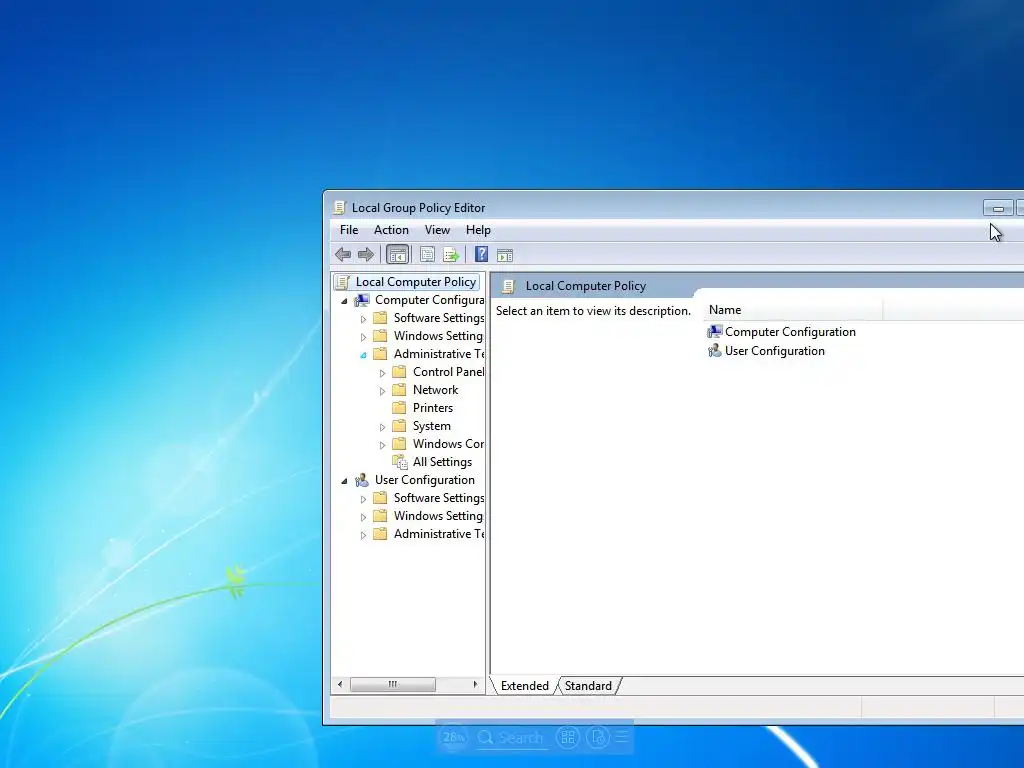Click the Computer Configuration monitor icon in the tree

(362, 300)
